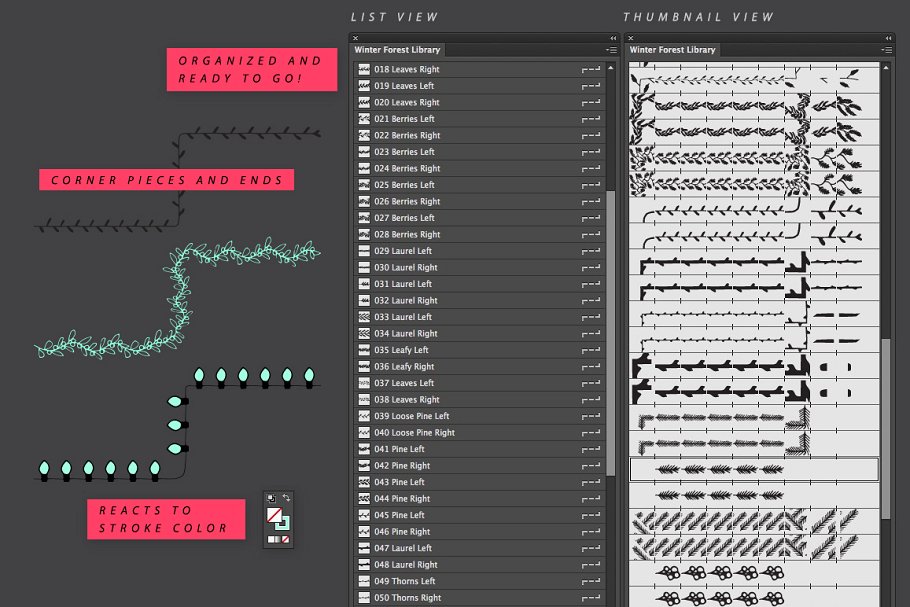Click the white Fill swatch with red slash
The width and height of the screenshot is (910, 607).
click(273, 514)
